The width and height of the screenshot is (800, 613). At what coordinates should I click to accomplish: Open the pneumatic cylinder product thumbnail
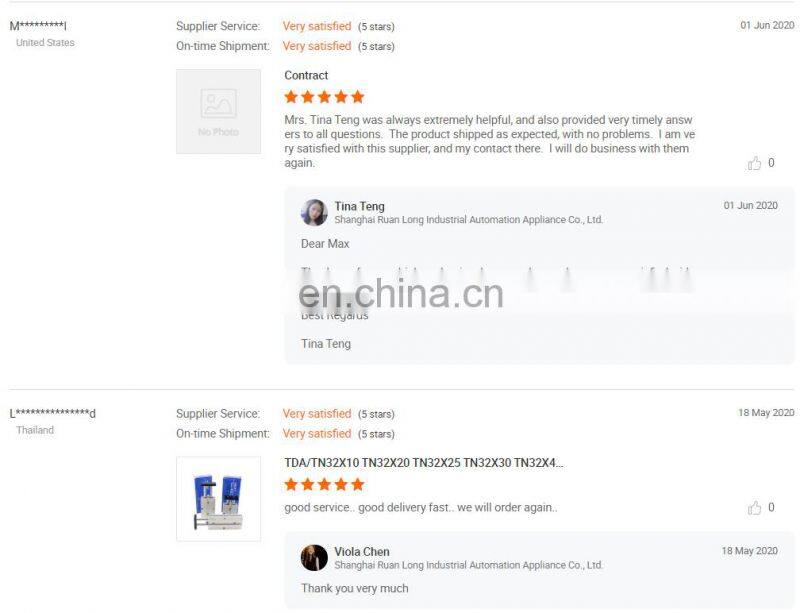tap(218, 499)
